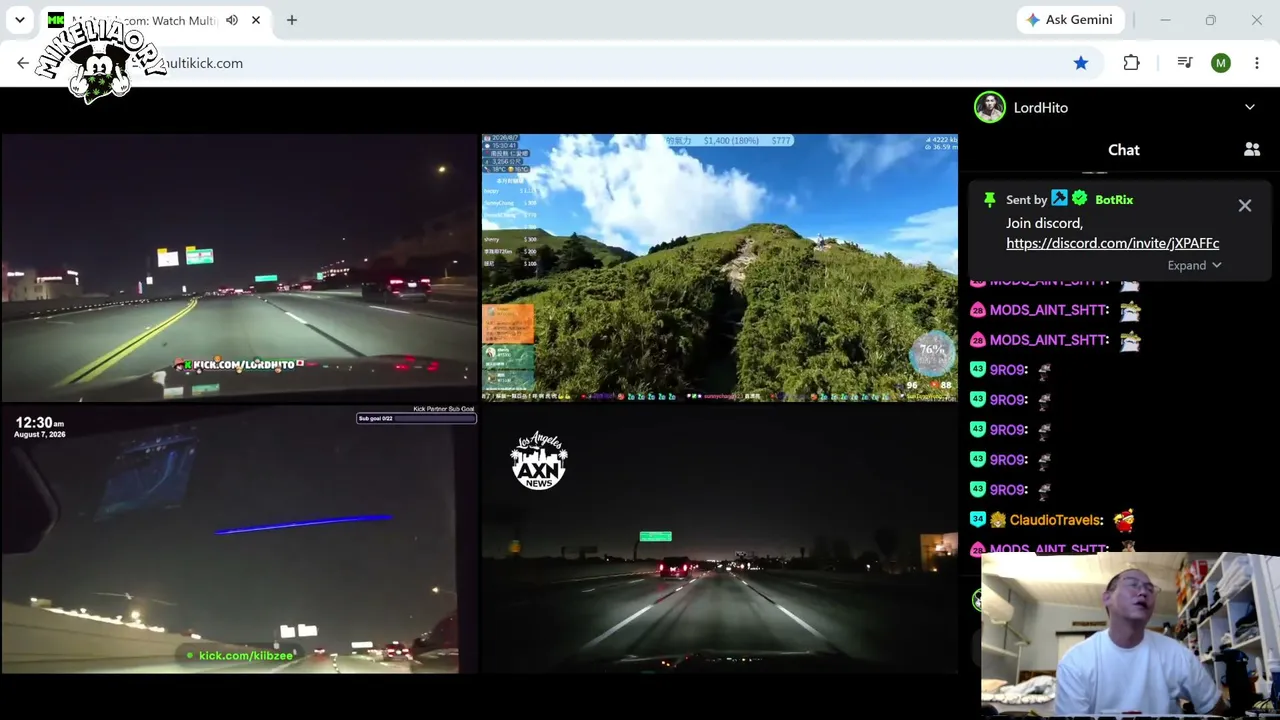Open a new browser tab

292,20
